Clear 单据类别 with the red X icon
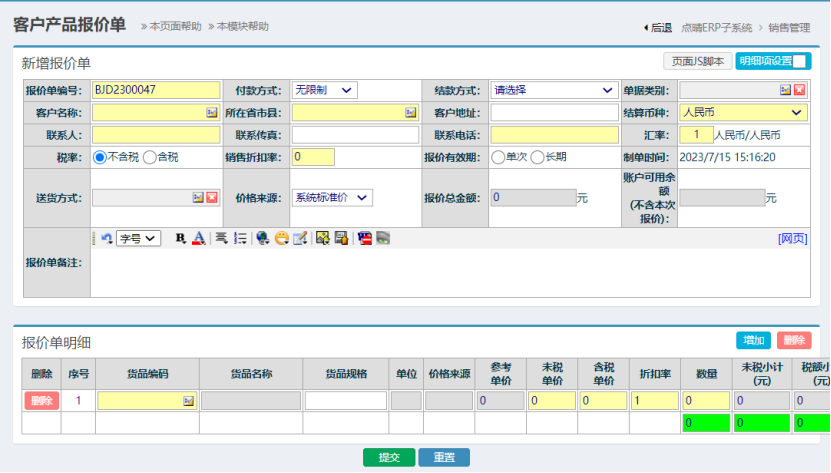 [x=799, y=90]
